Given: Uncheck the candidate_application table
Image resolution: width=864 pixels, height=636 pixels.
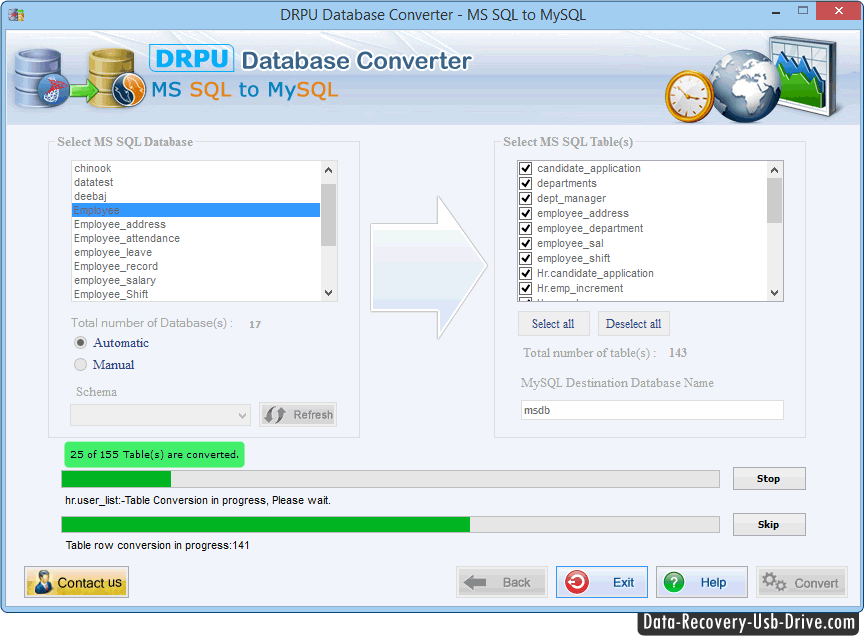Looking at the screenshot, I should pyautogui.click(x=526, y=168).
